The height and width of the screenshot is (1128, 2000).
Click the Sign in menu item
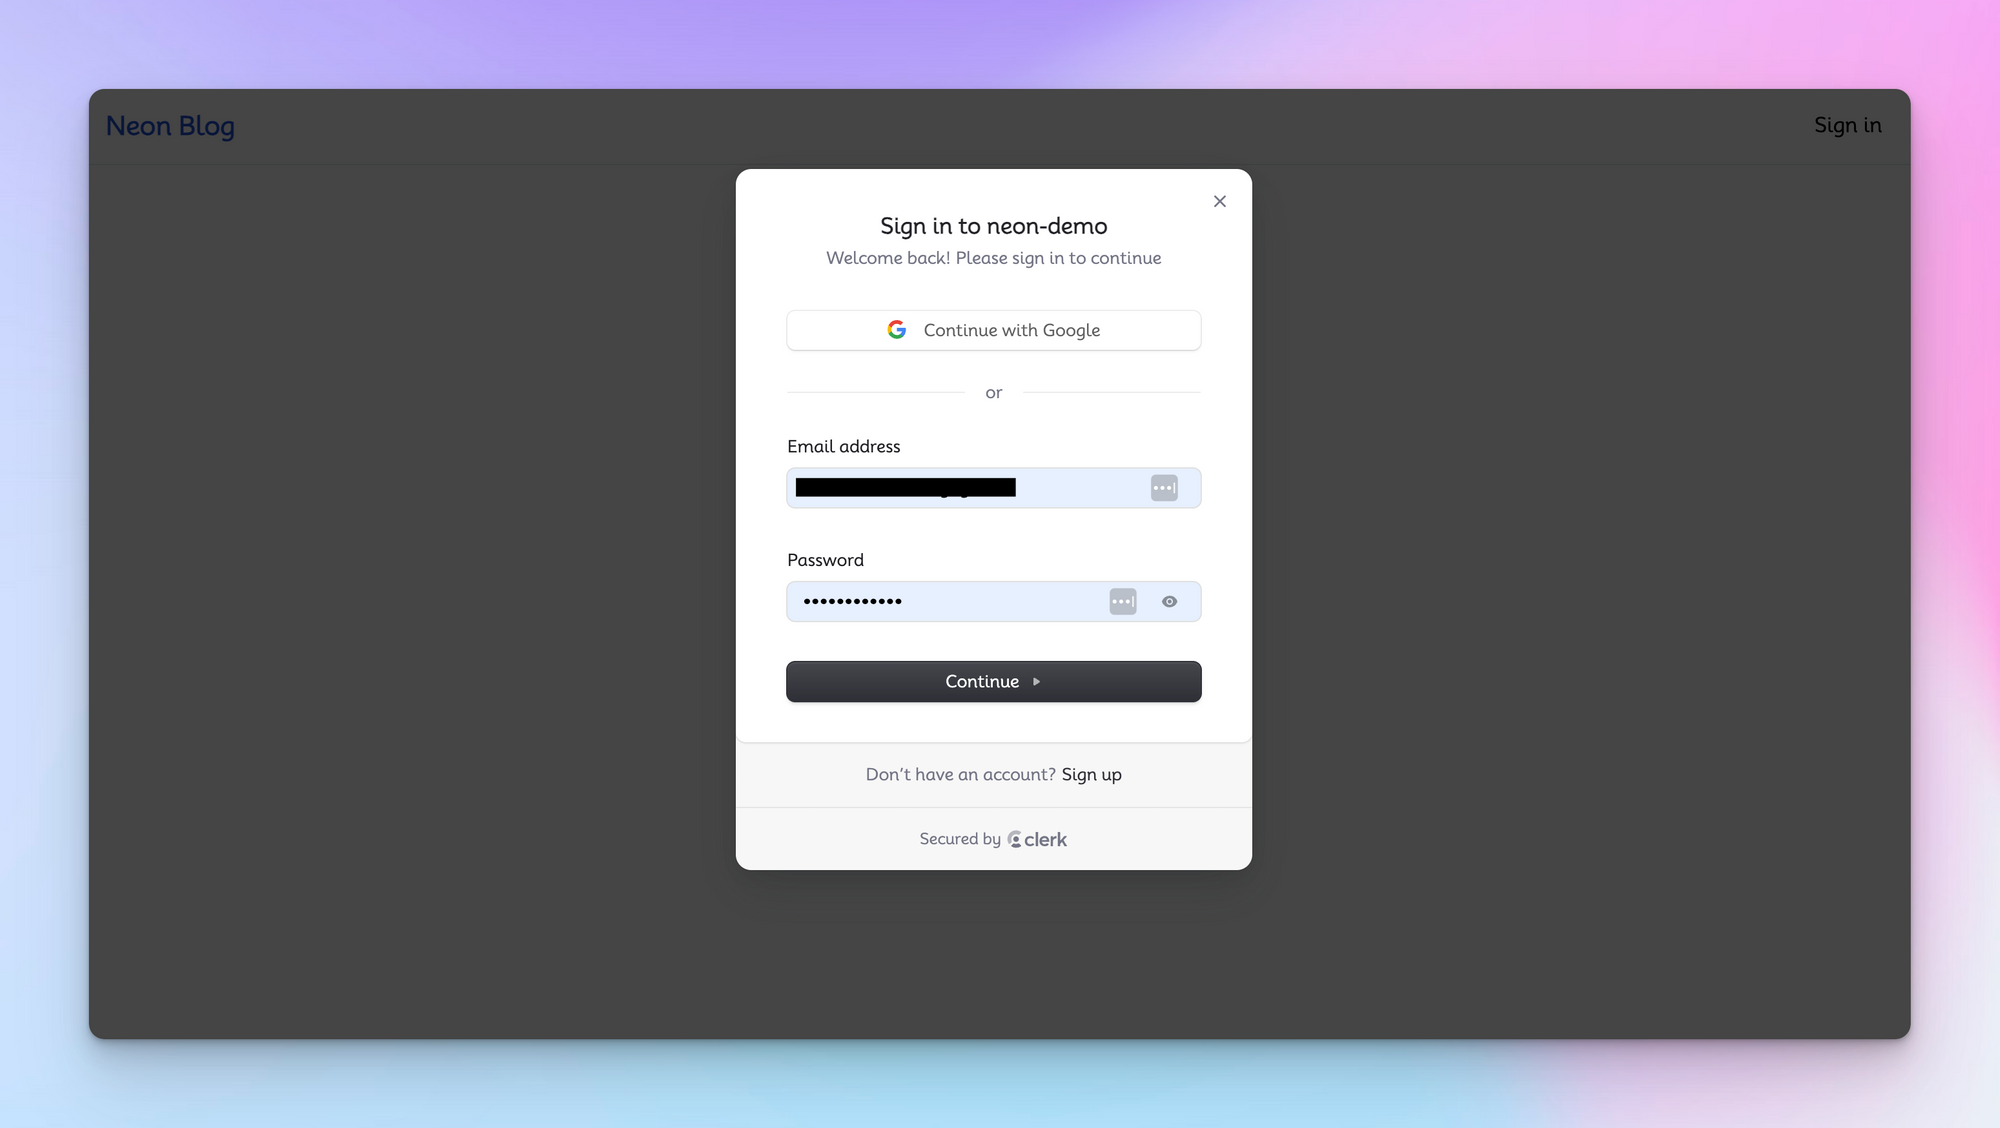point(1848,125)
